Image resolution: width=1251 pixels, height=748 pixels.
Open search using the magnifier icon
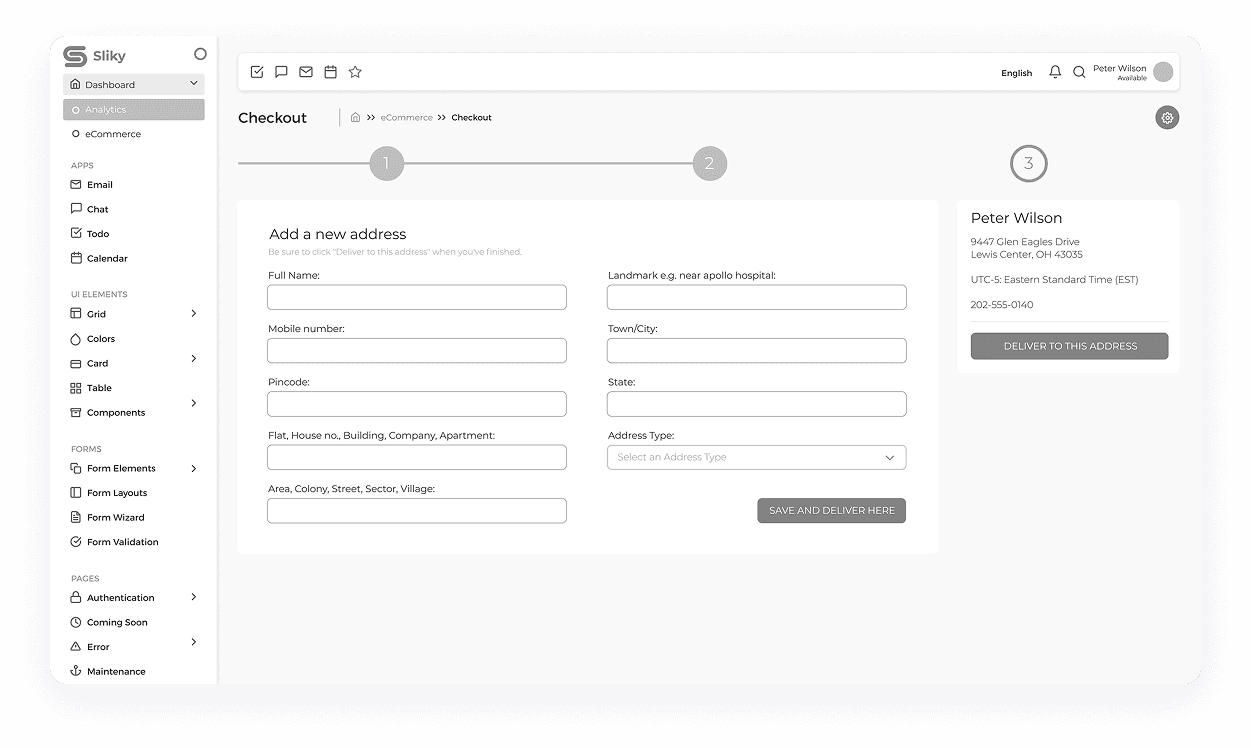(1079, 71)
